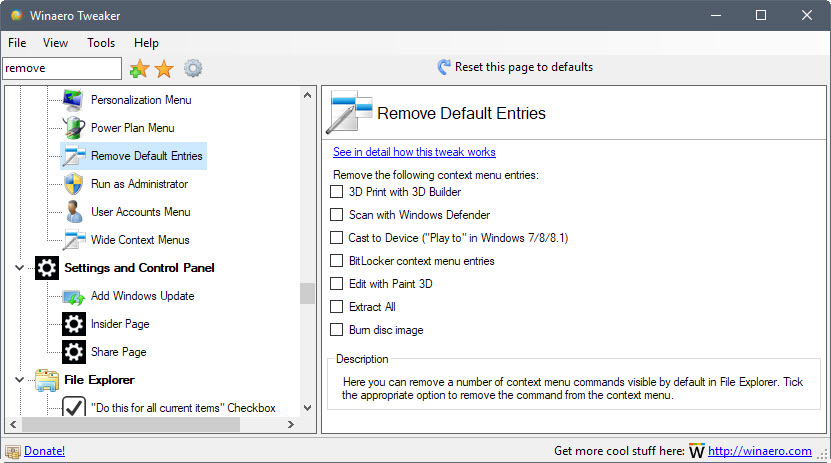This screenshot has height=463, width=831.
Task: Click the vertical scrollbar thumb in tree
Action: click(x=307, y=293)
